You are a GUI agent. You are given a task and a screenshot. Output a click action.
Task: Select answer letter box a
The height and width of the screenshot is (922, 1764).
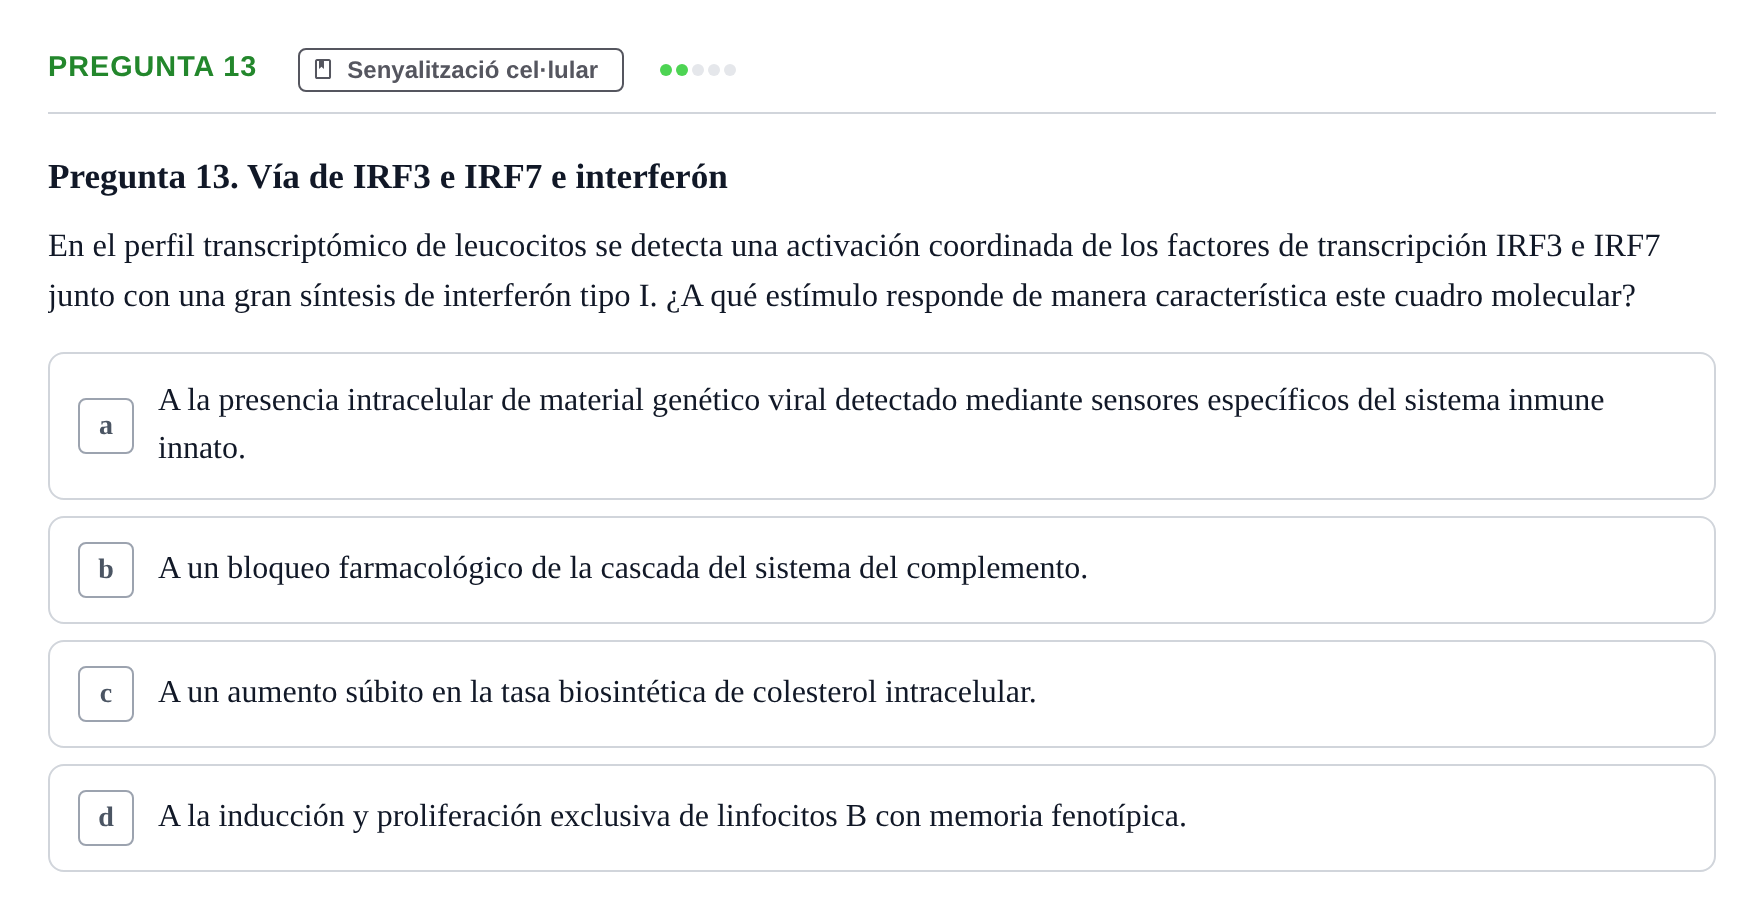[106, 426]
